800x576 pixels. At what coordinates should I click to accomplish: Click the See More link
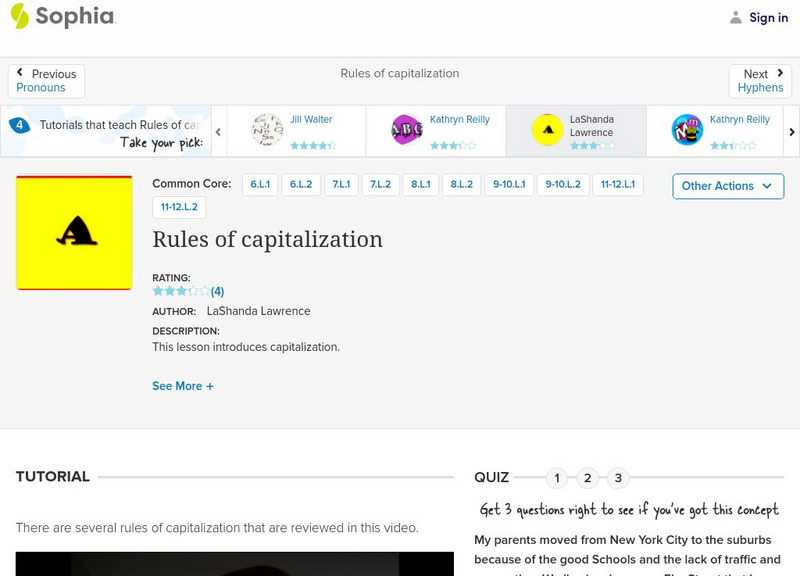pyautogui.click(x=183, y=385)
